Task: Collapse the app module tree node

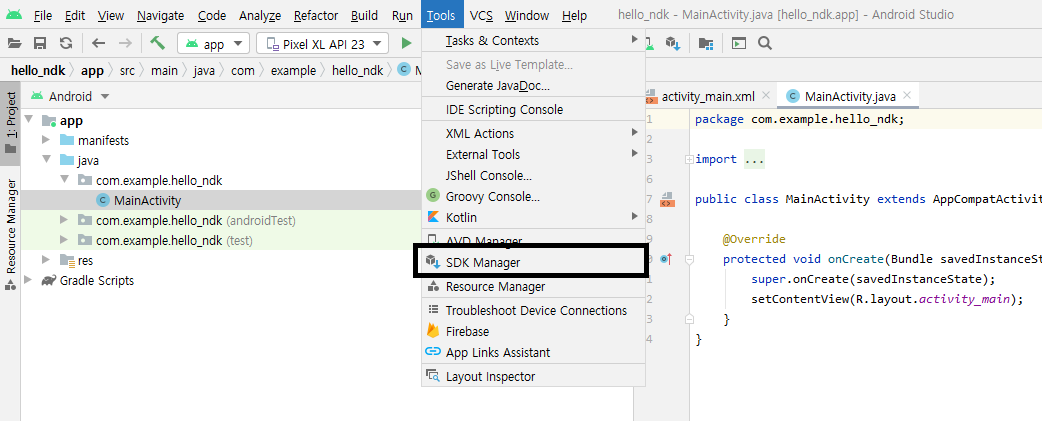Action: pos(29,120)
